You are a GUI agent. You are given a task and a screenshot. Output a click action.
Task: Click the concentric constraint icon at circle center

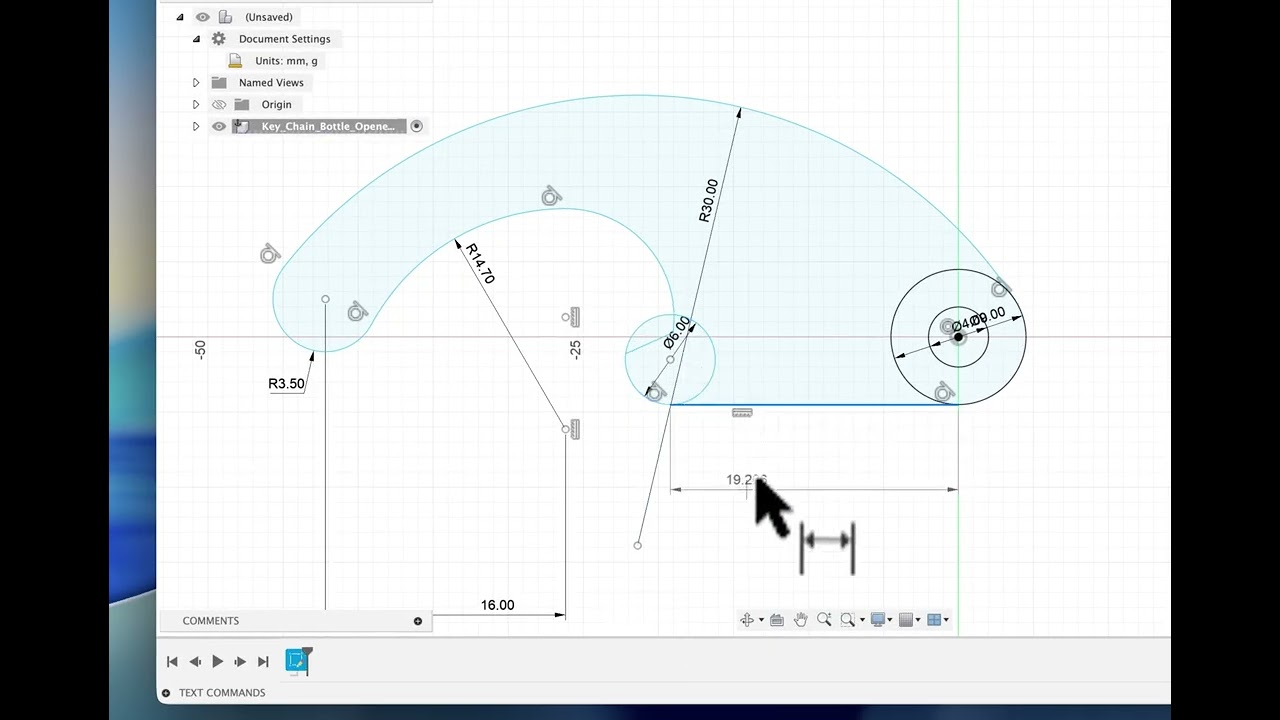948,326
